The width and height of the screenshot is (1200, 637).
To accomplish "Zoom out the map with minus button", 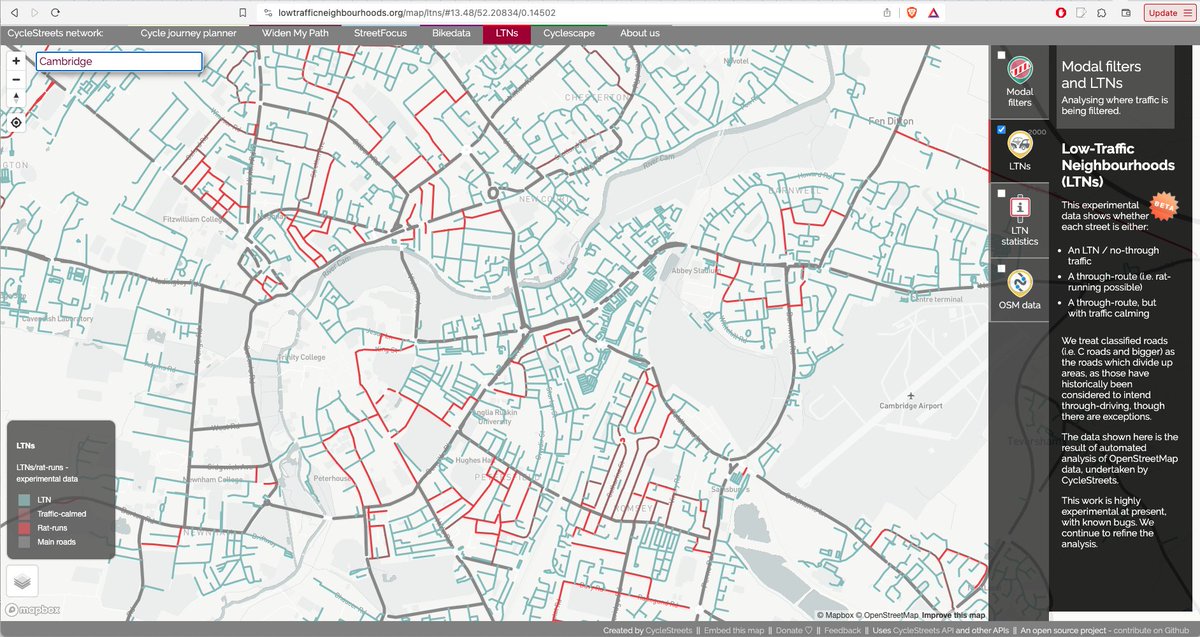I will point(16,80).
